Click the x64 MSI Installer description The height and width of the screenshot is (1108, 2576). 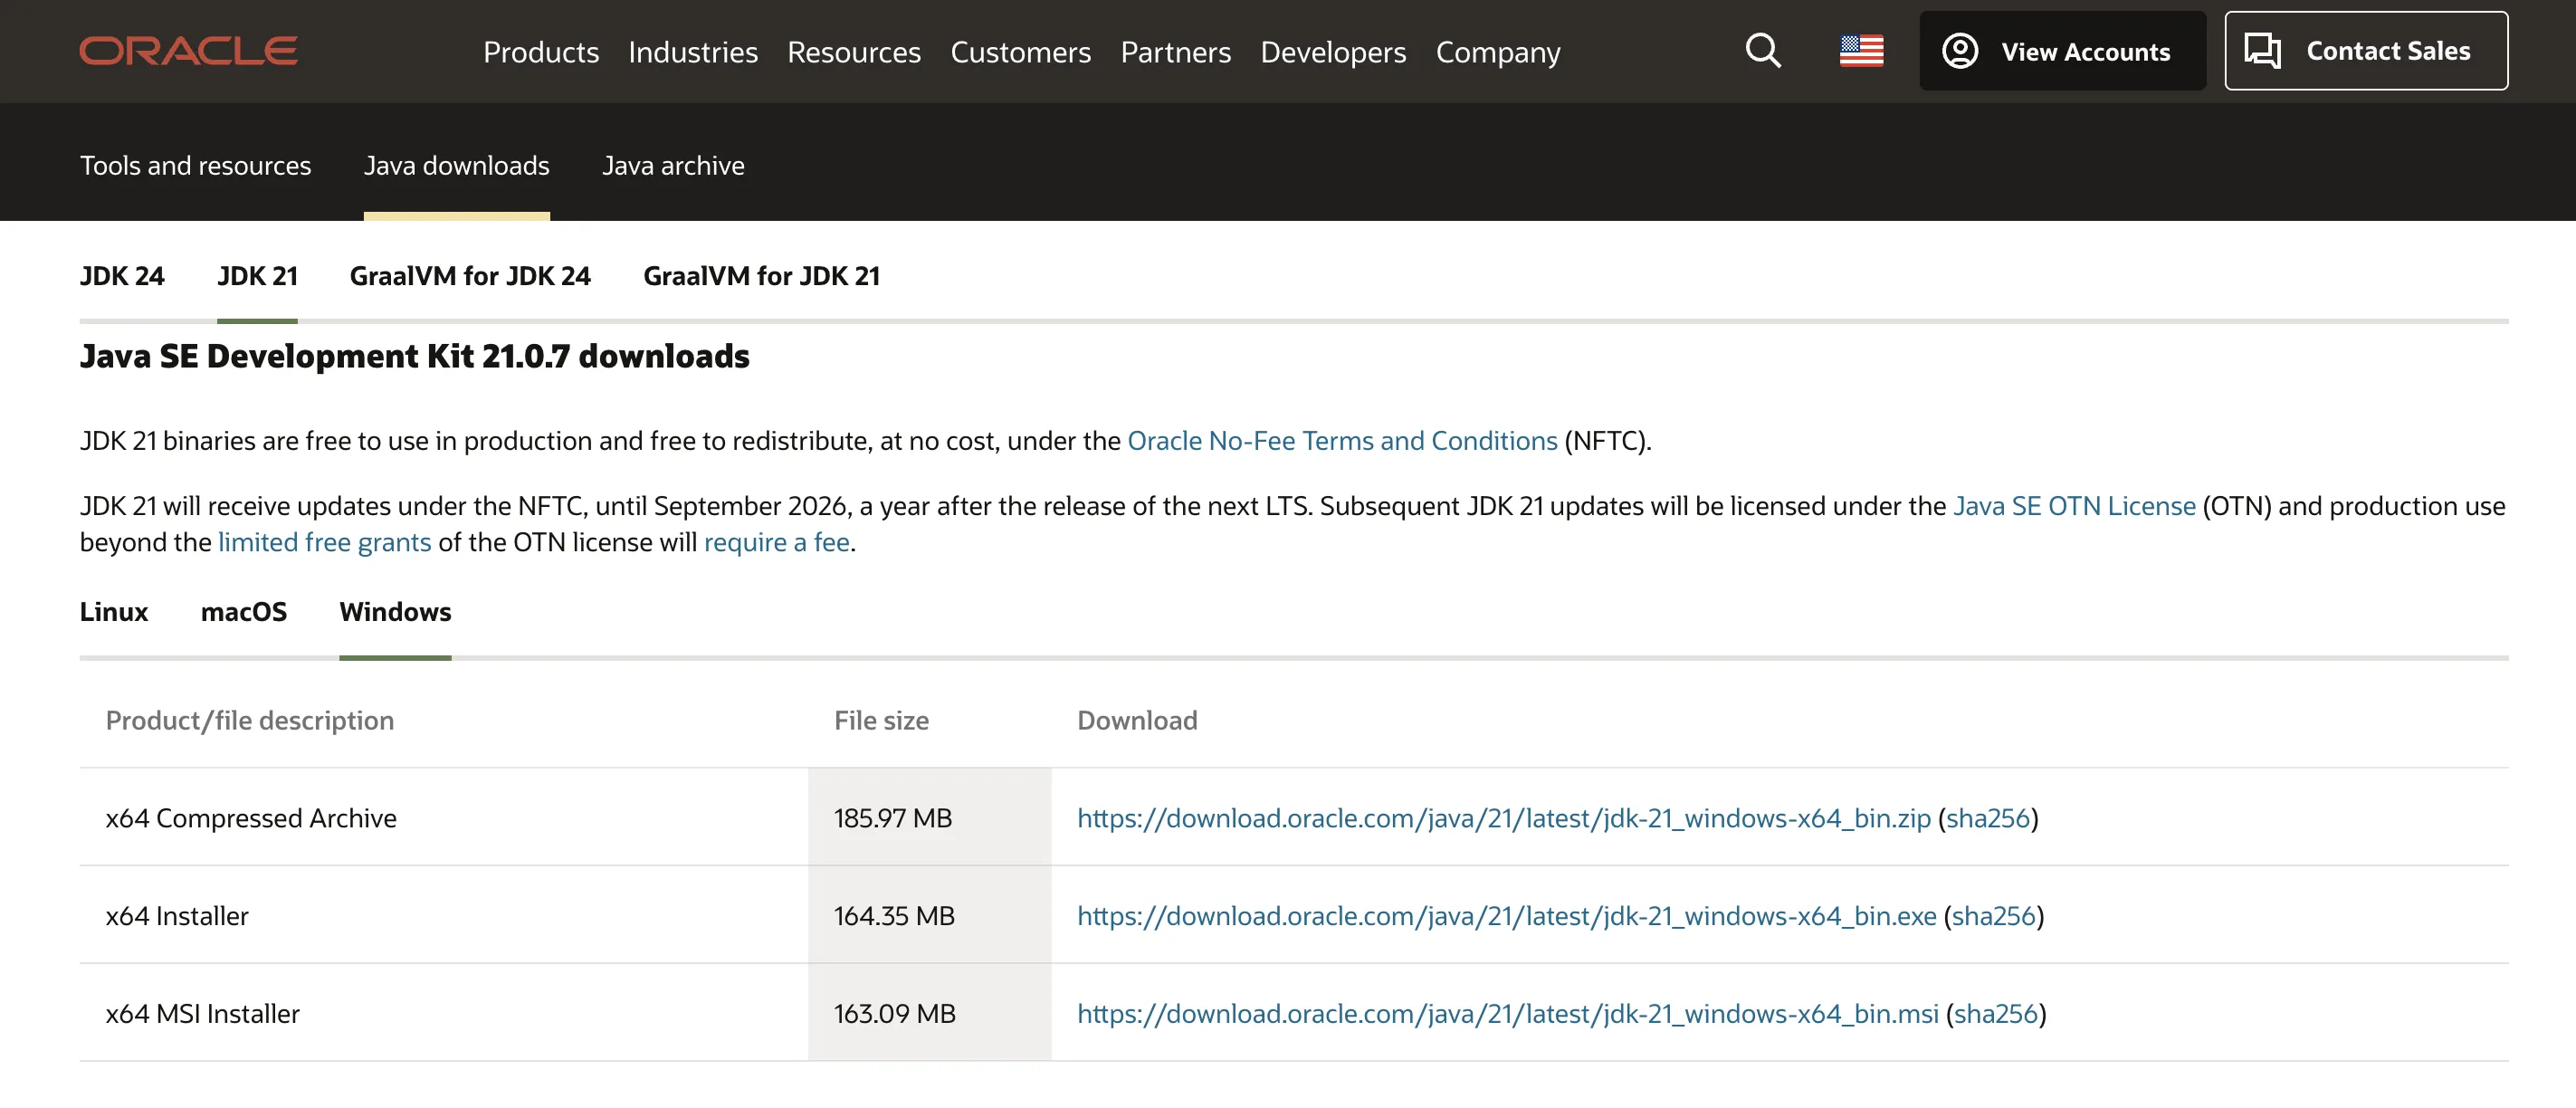point(202,1014)
